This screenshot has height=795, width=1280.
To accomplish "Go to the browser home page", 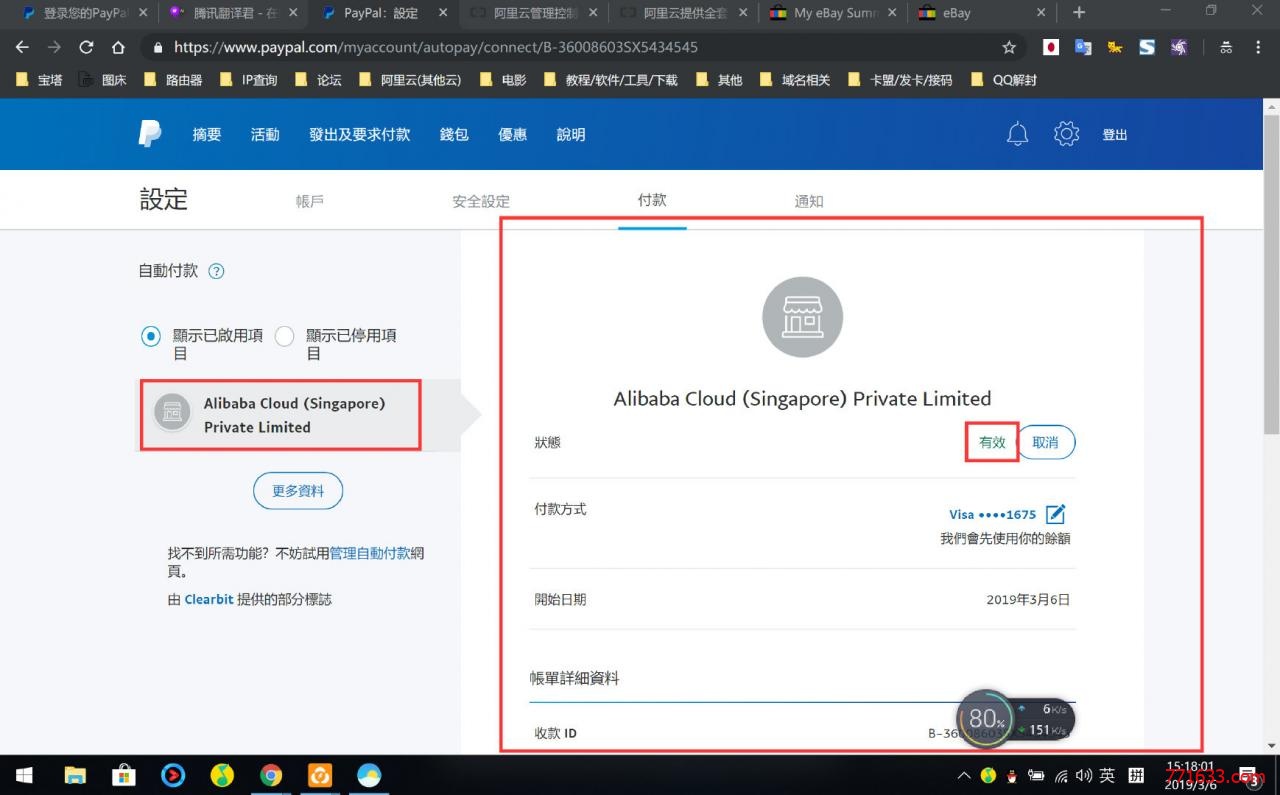I will point(118,47).
